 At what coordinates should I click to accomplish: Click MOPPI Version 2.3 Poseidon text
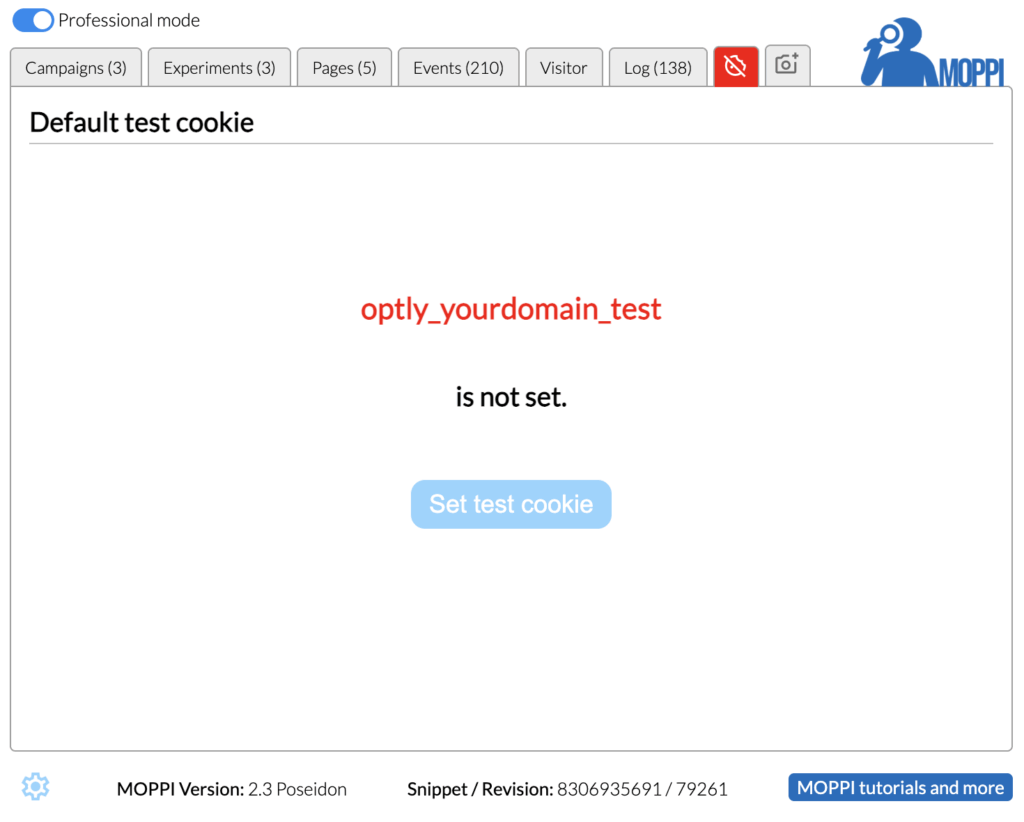pos(232,789)
